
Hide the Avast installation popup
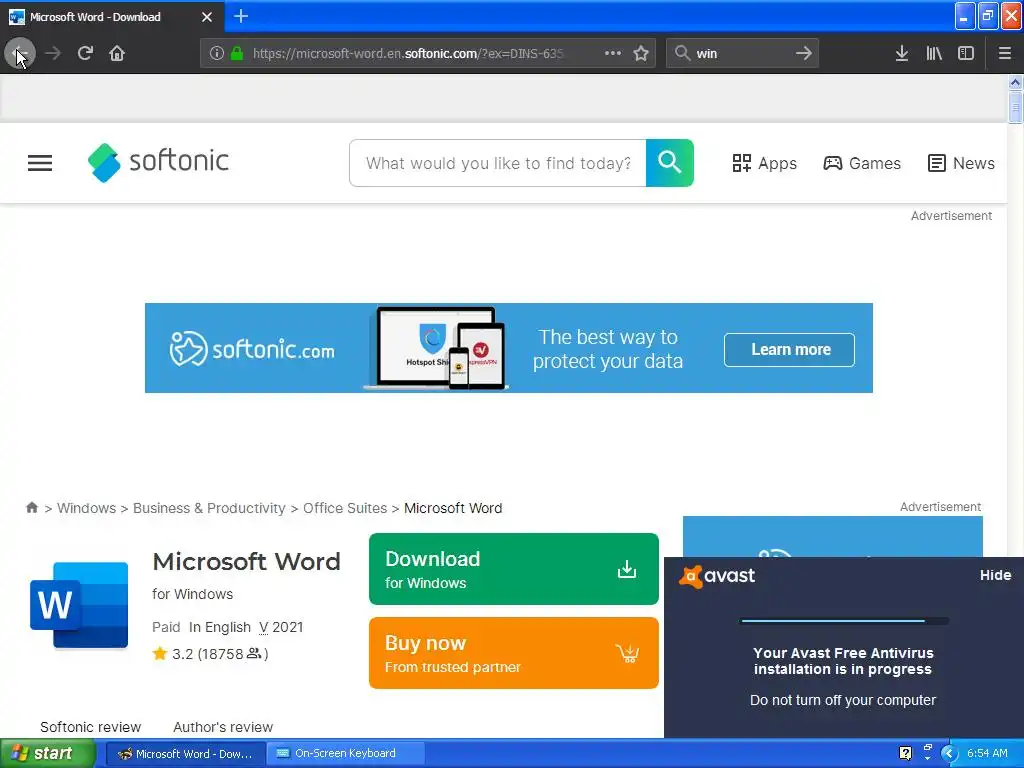tap(995, 575)
